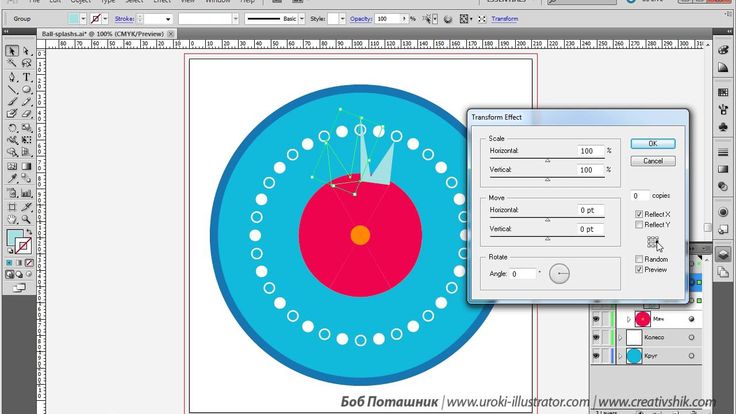
Task: Select the Eraser tool
Action: (26, 114)
